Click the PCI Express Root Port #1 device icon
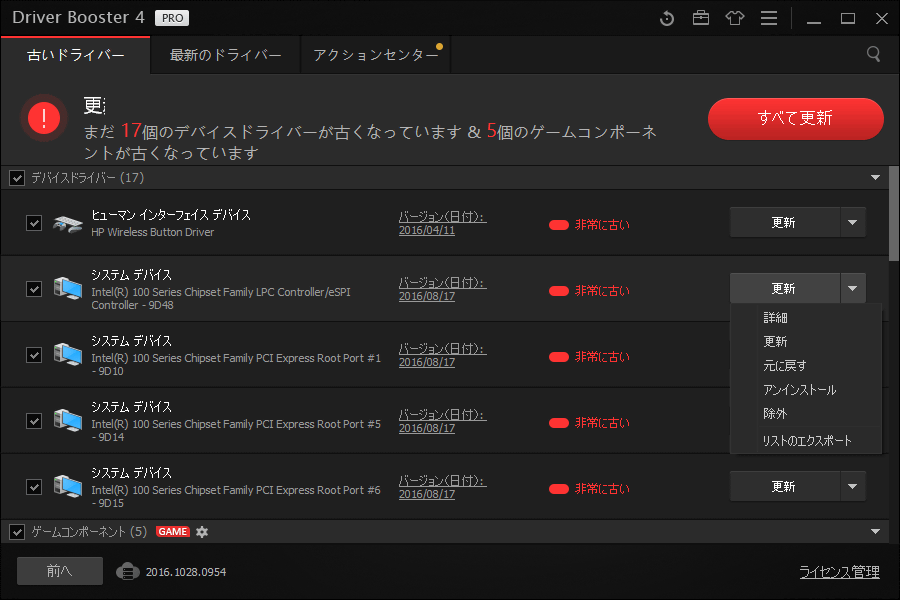 point(68,354)
